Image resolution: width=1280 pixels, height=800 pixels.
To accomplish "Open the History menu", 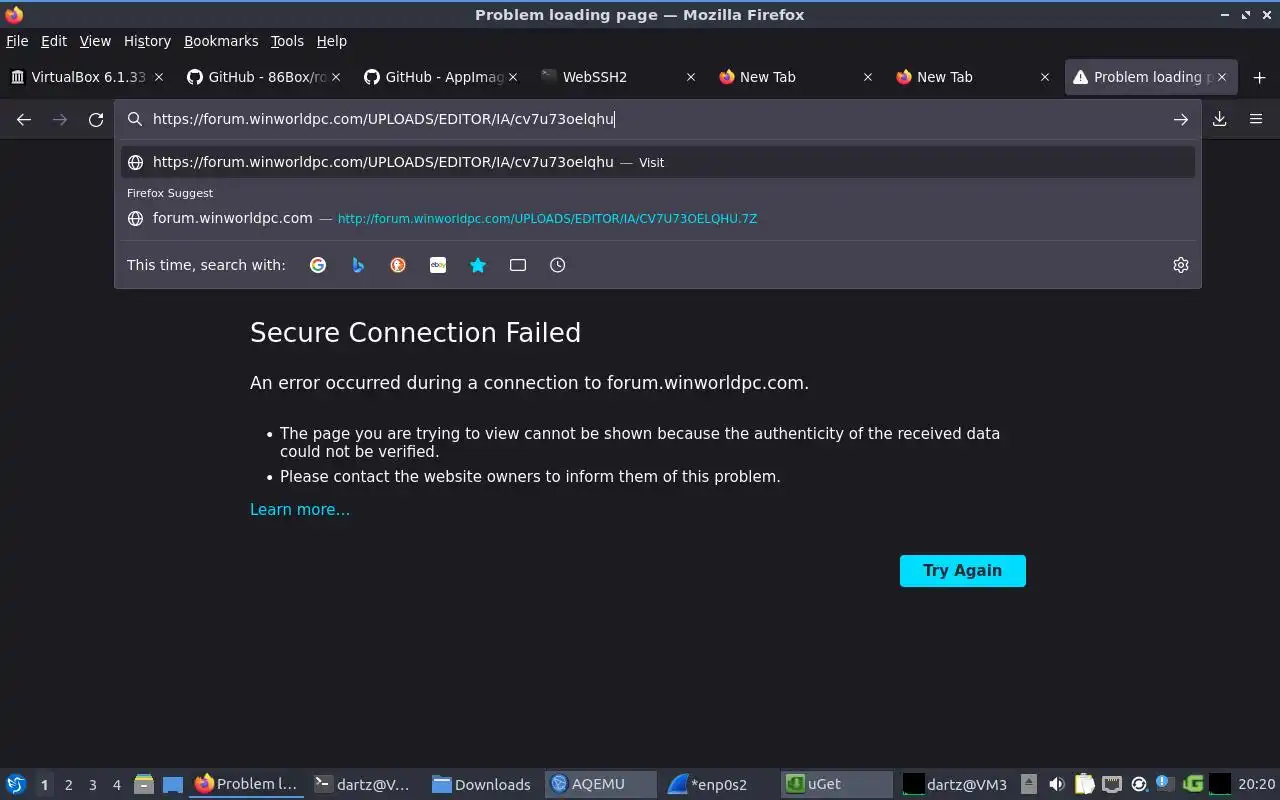I will 147,41.
